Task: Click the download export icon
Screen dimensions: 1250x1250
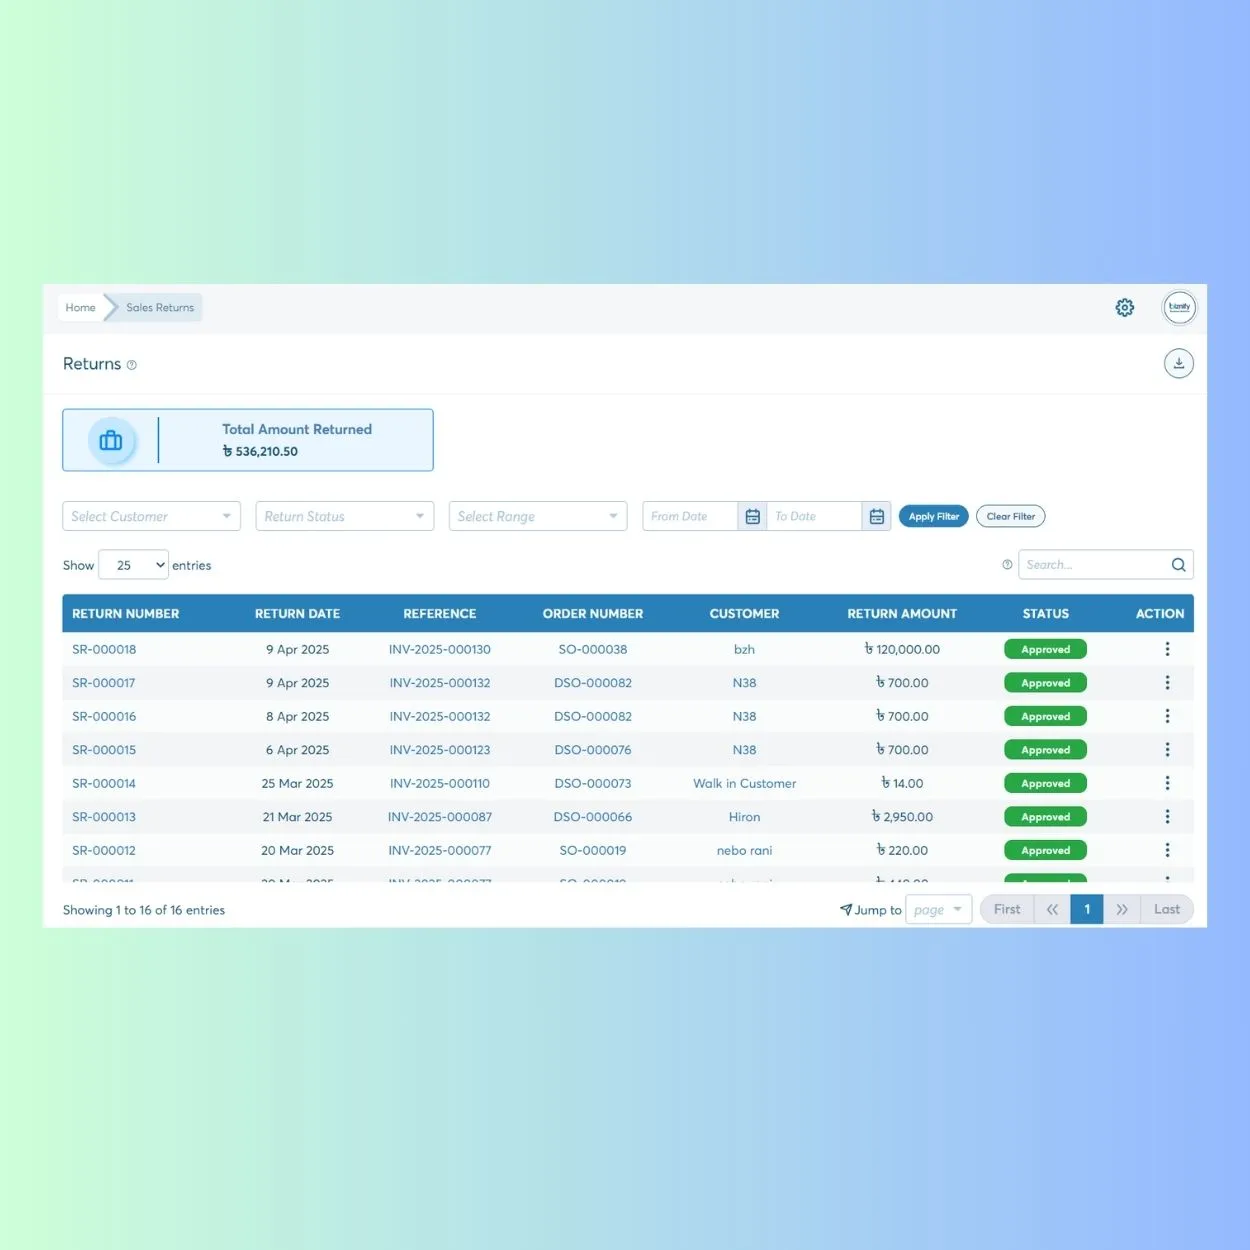Action: (1178, 363)
